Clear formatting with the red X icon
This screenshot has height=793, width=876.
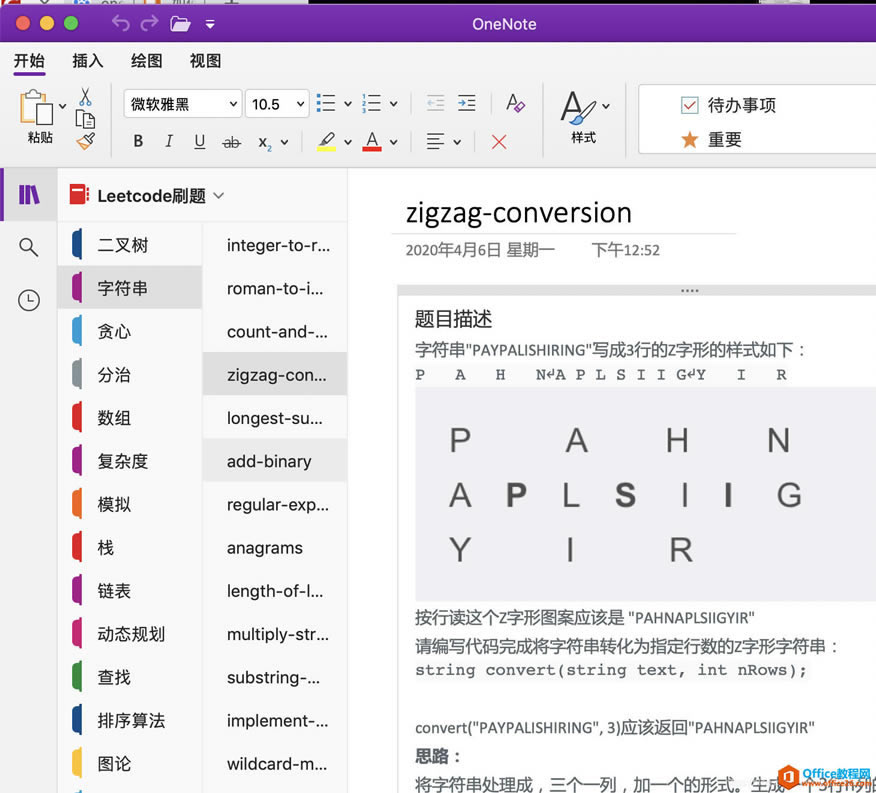pos(499,141)
